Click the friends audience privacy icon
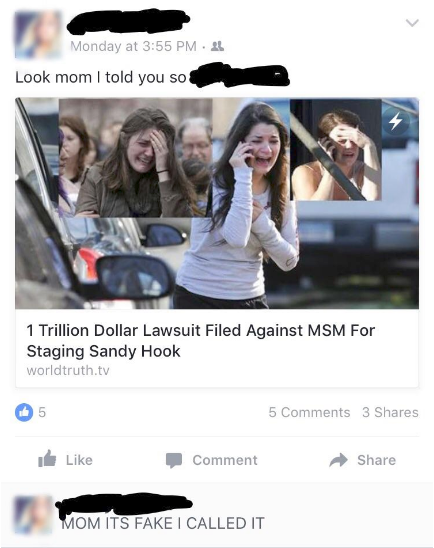434x548 pixels. coord(218,46)
